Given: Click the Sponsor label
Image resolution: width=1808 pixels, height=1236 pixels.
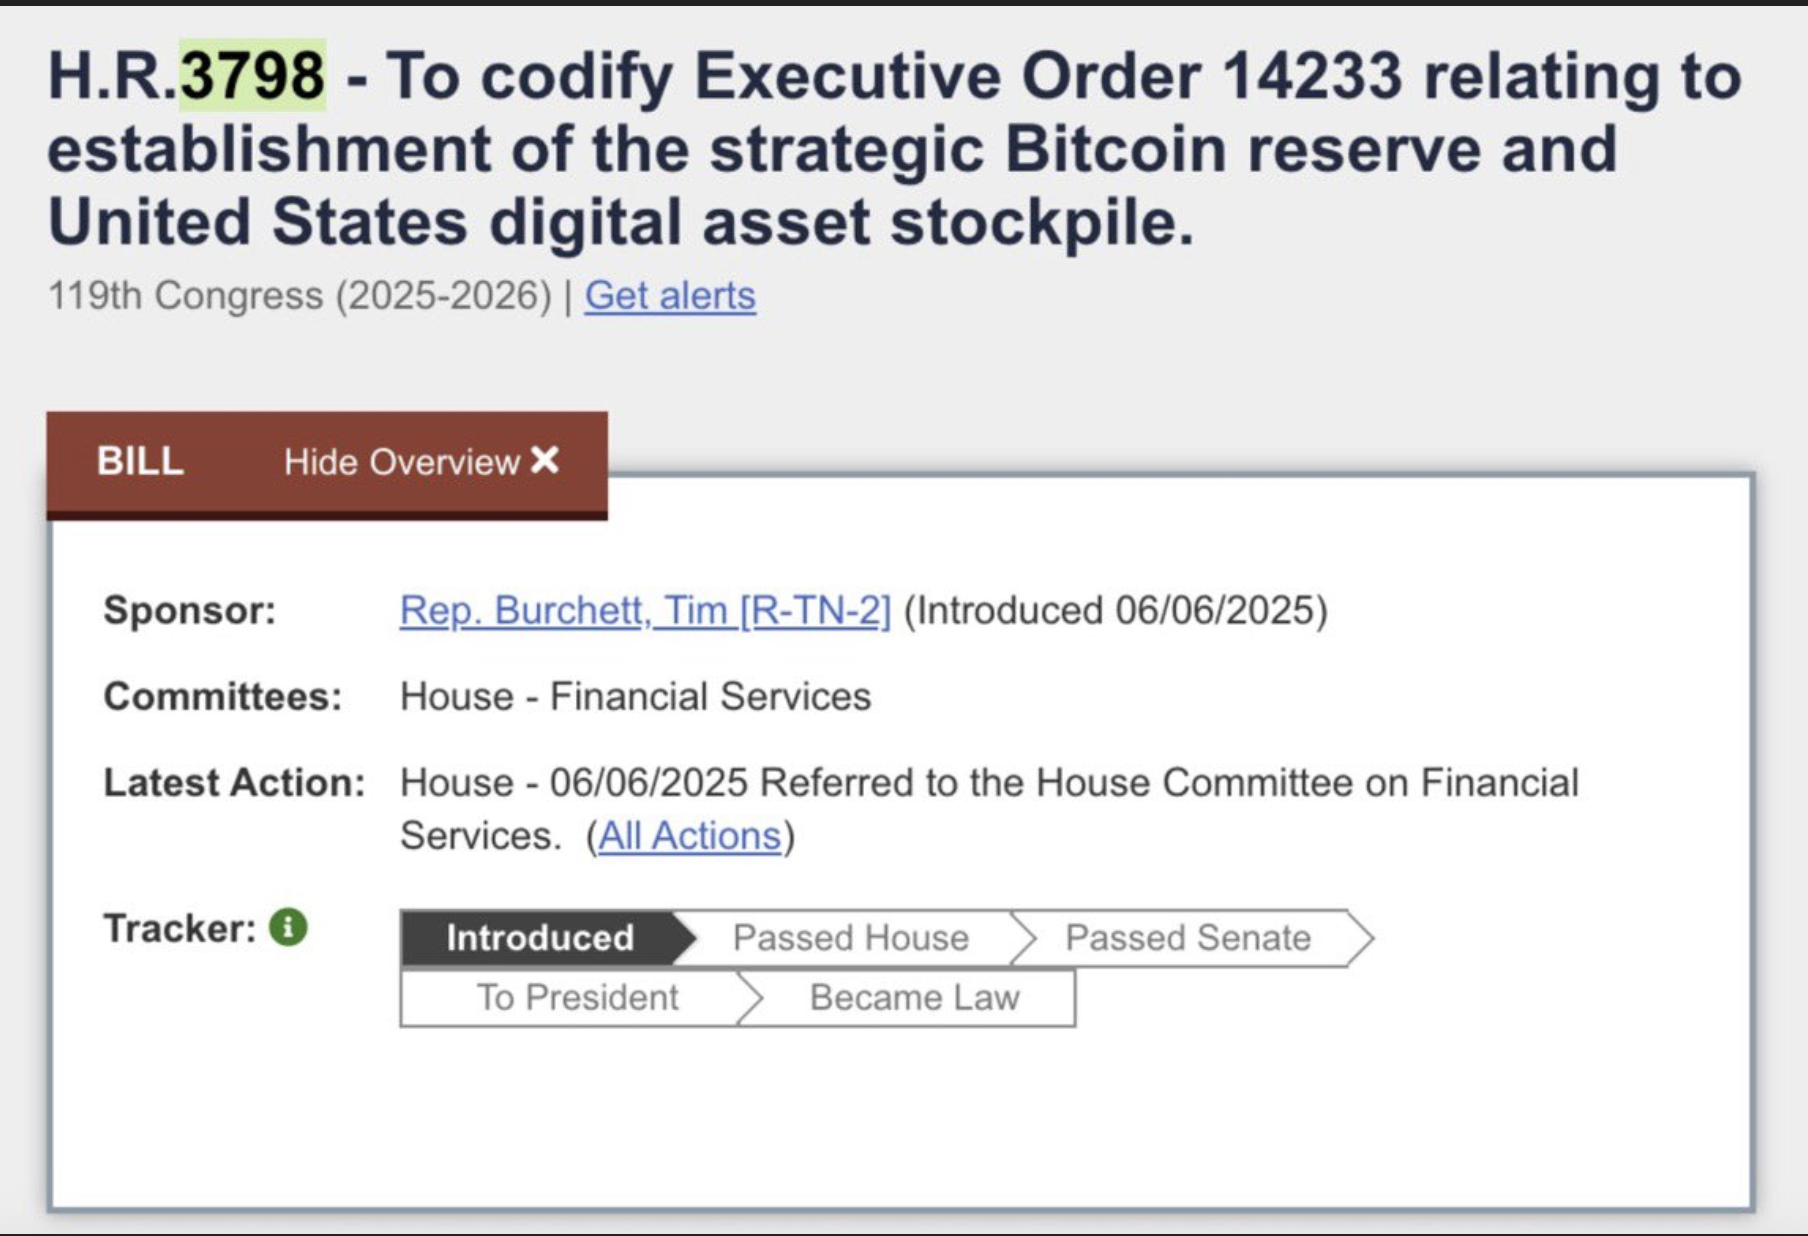Looking at the screenshot, I should click(190, 610).
